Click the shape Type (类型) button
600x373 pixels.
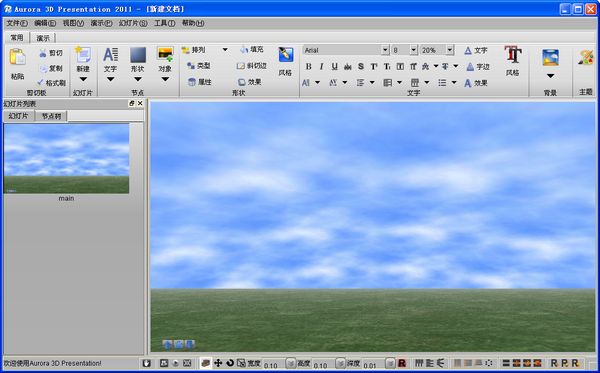[x=199, y=66]
